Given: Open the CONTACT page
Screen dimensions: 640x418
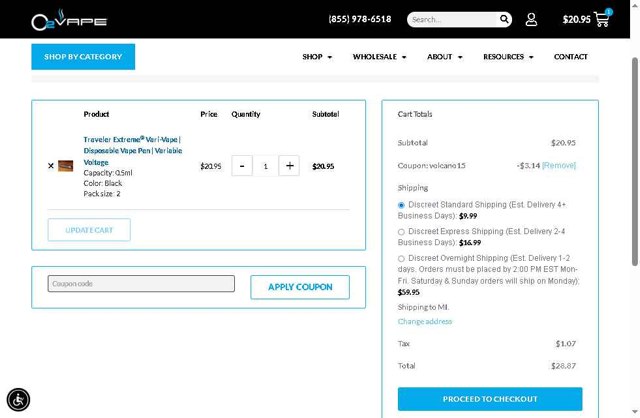Looking at the screenshot, I should (571, 57).
